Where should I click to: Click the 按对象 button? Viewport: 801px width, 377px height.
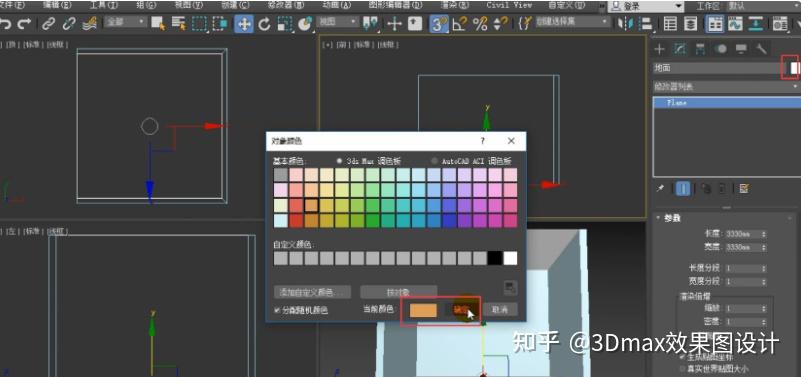tap(398, 292)
